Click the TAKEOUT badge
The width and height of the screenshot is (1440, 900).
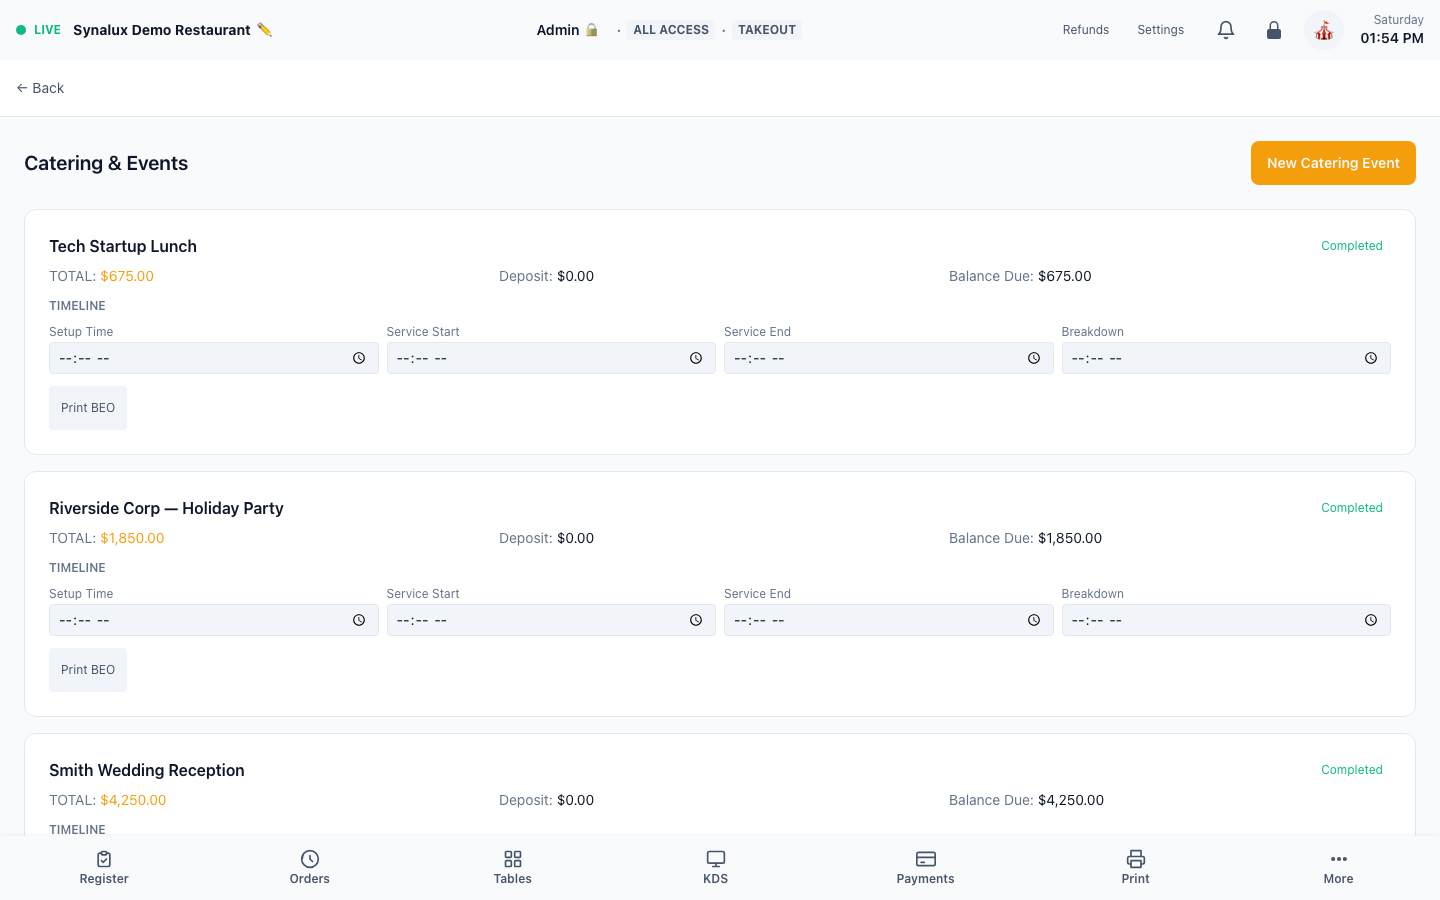767,30
